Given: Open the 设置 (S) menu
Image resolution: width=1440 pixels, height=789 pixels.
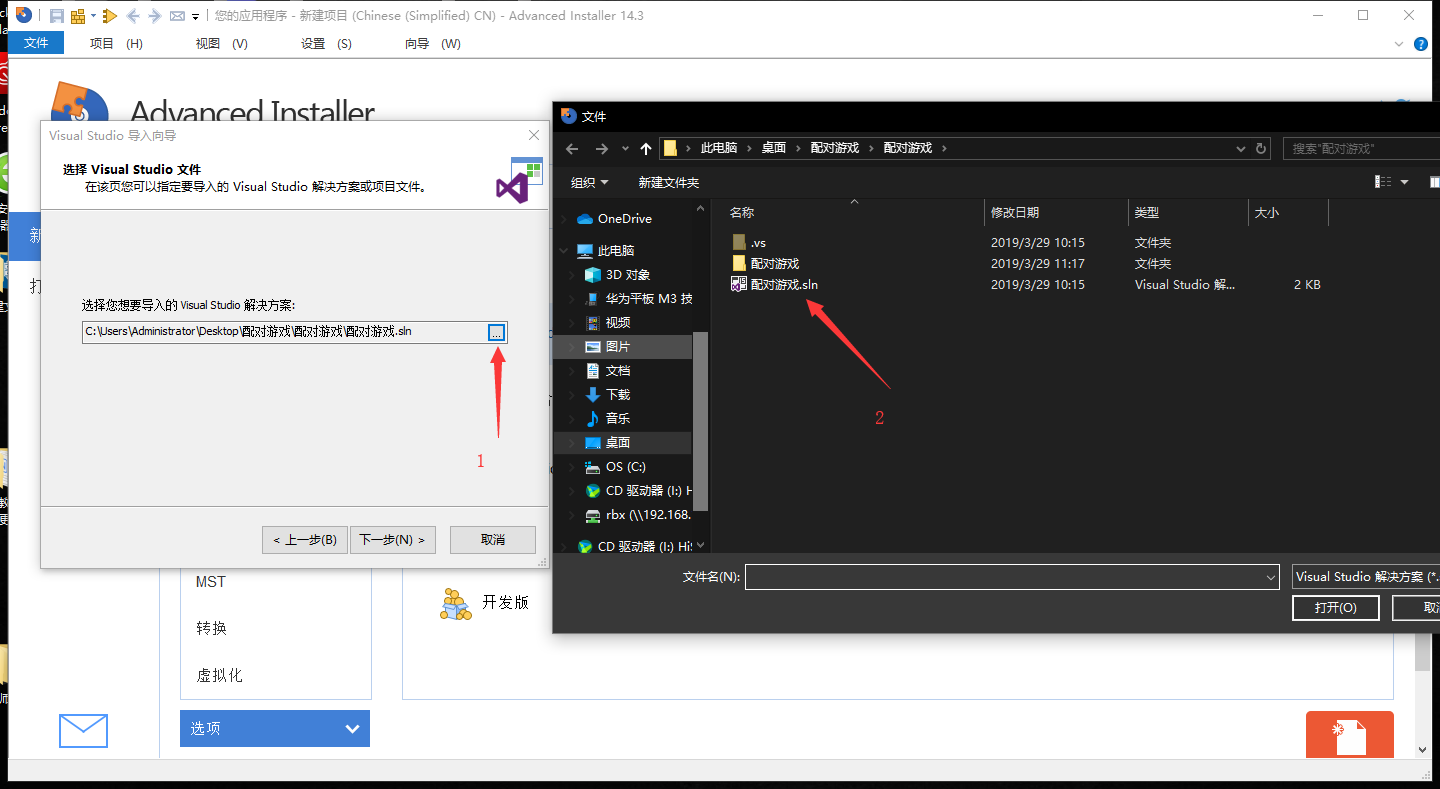Looking at the screenshot, I should click(x=326, y=43).
